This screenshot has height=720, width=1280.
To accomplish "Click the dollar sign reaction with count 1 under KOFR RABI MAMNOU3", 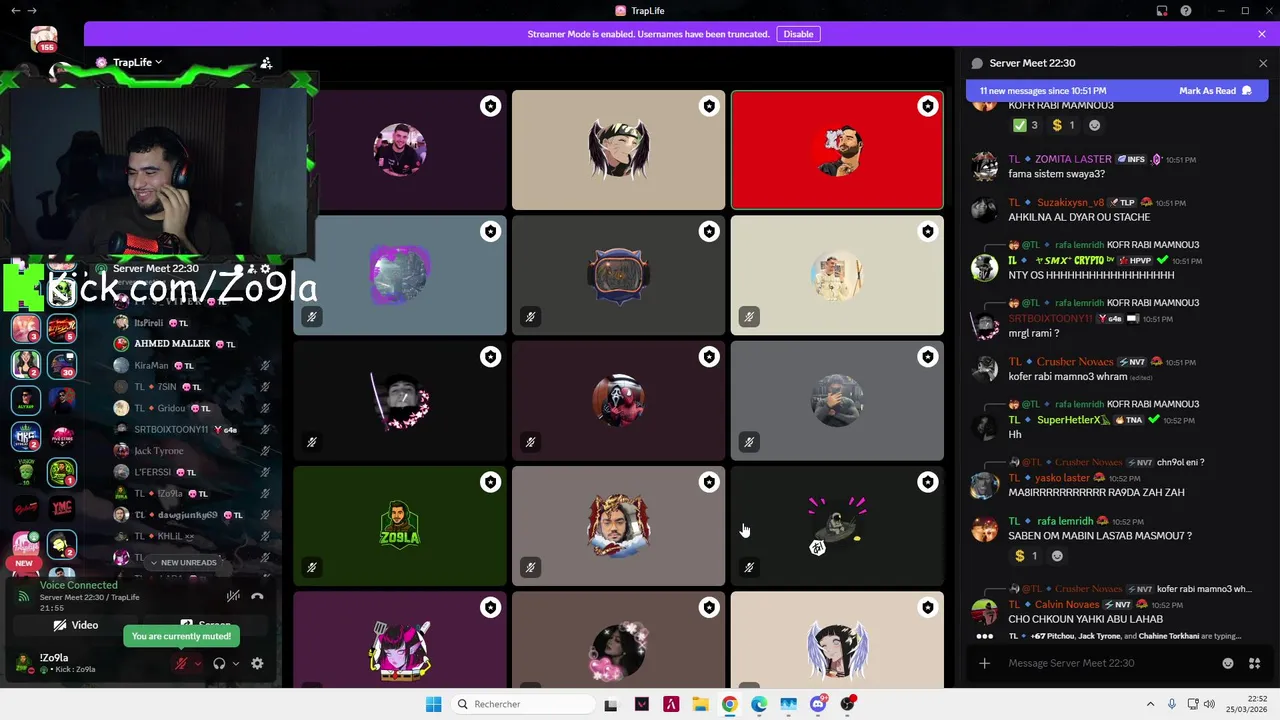I will click(x=1062, y=125).
